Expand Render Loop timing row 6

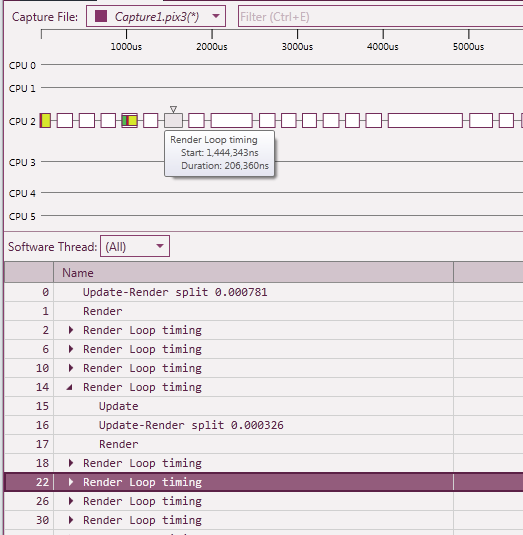pyautogui.click(x=71, y=349)
